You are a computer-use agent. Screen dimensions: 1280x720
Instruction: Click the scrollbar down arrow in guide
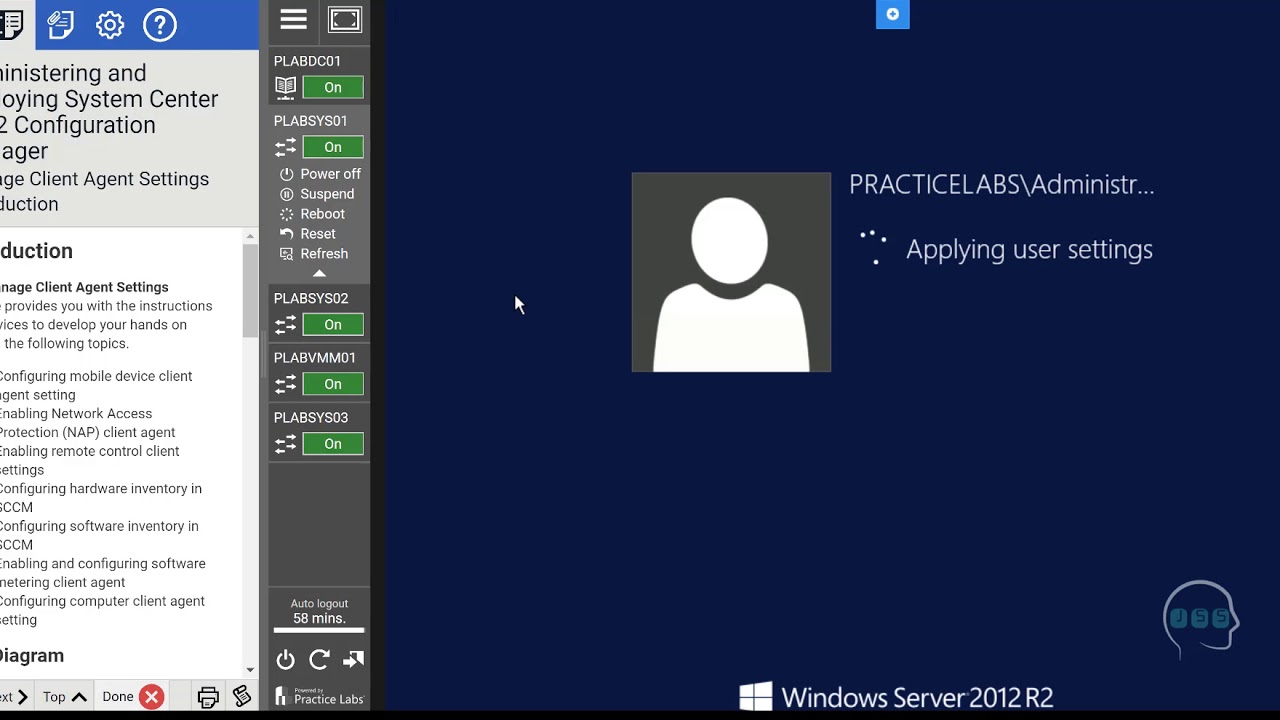(250, 671)
